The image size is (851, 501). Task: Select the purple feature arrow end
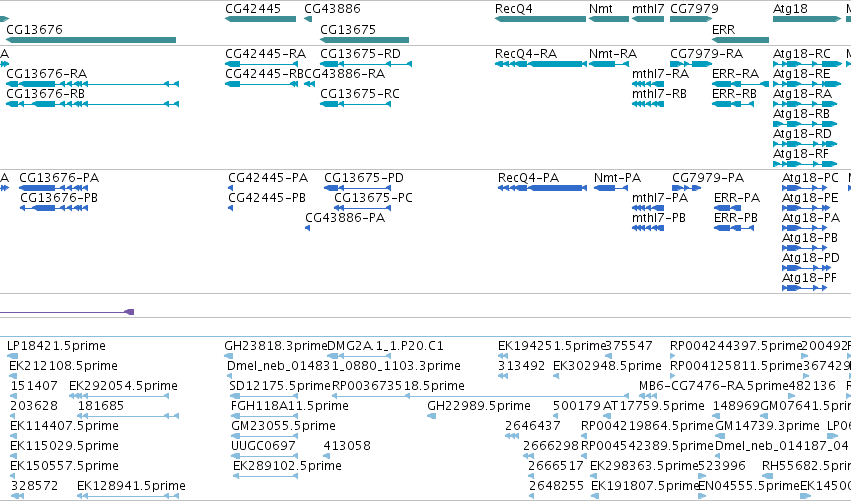129,312
